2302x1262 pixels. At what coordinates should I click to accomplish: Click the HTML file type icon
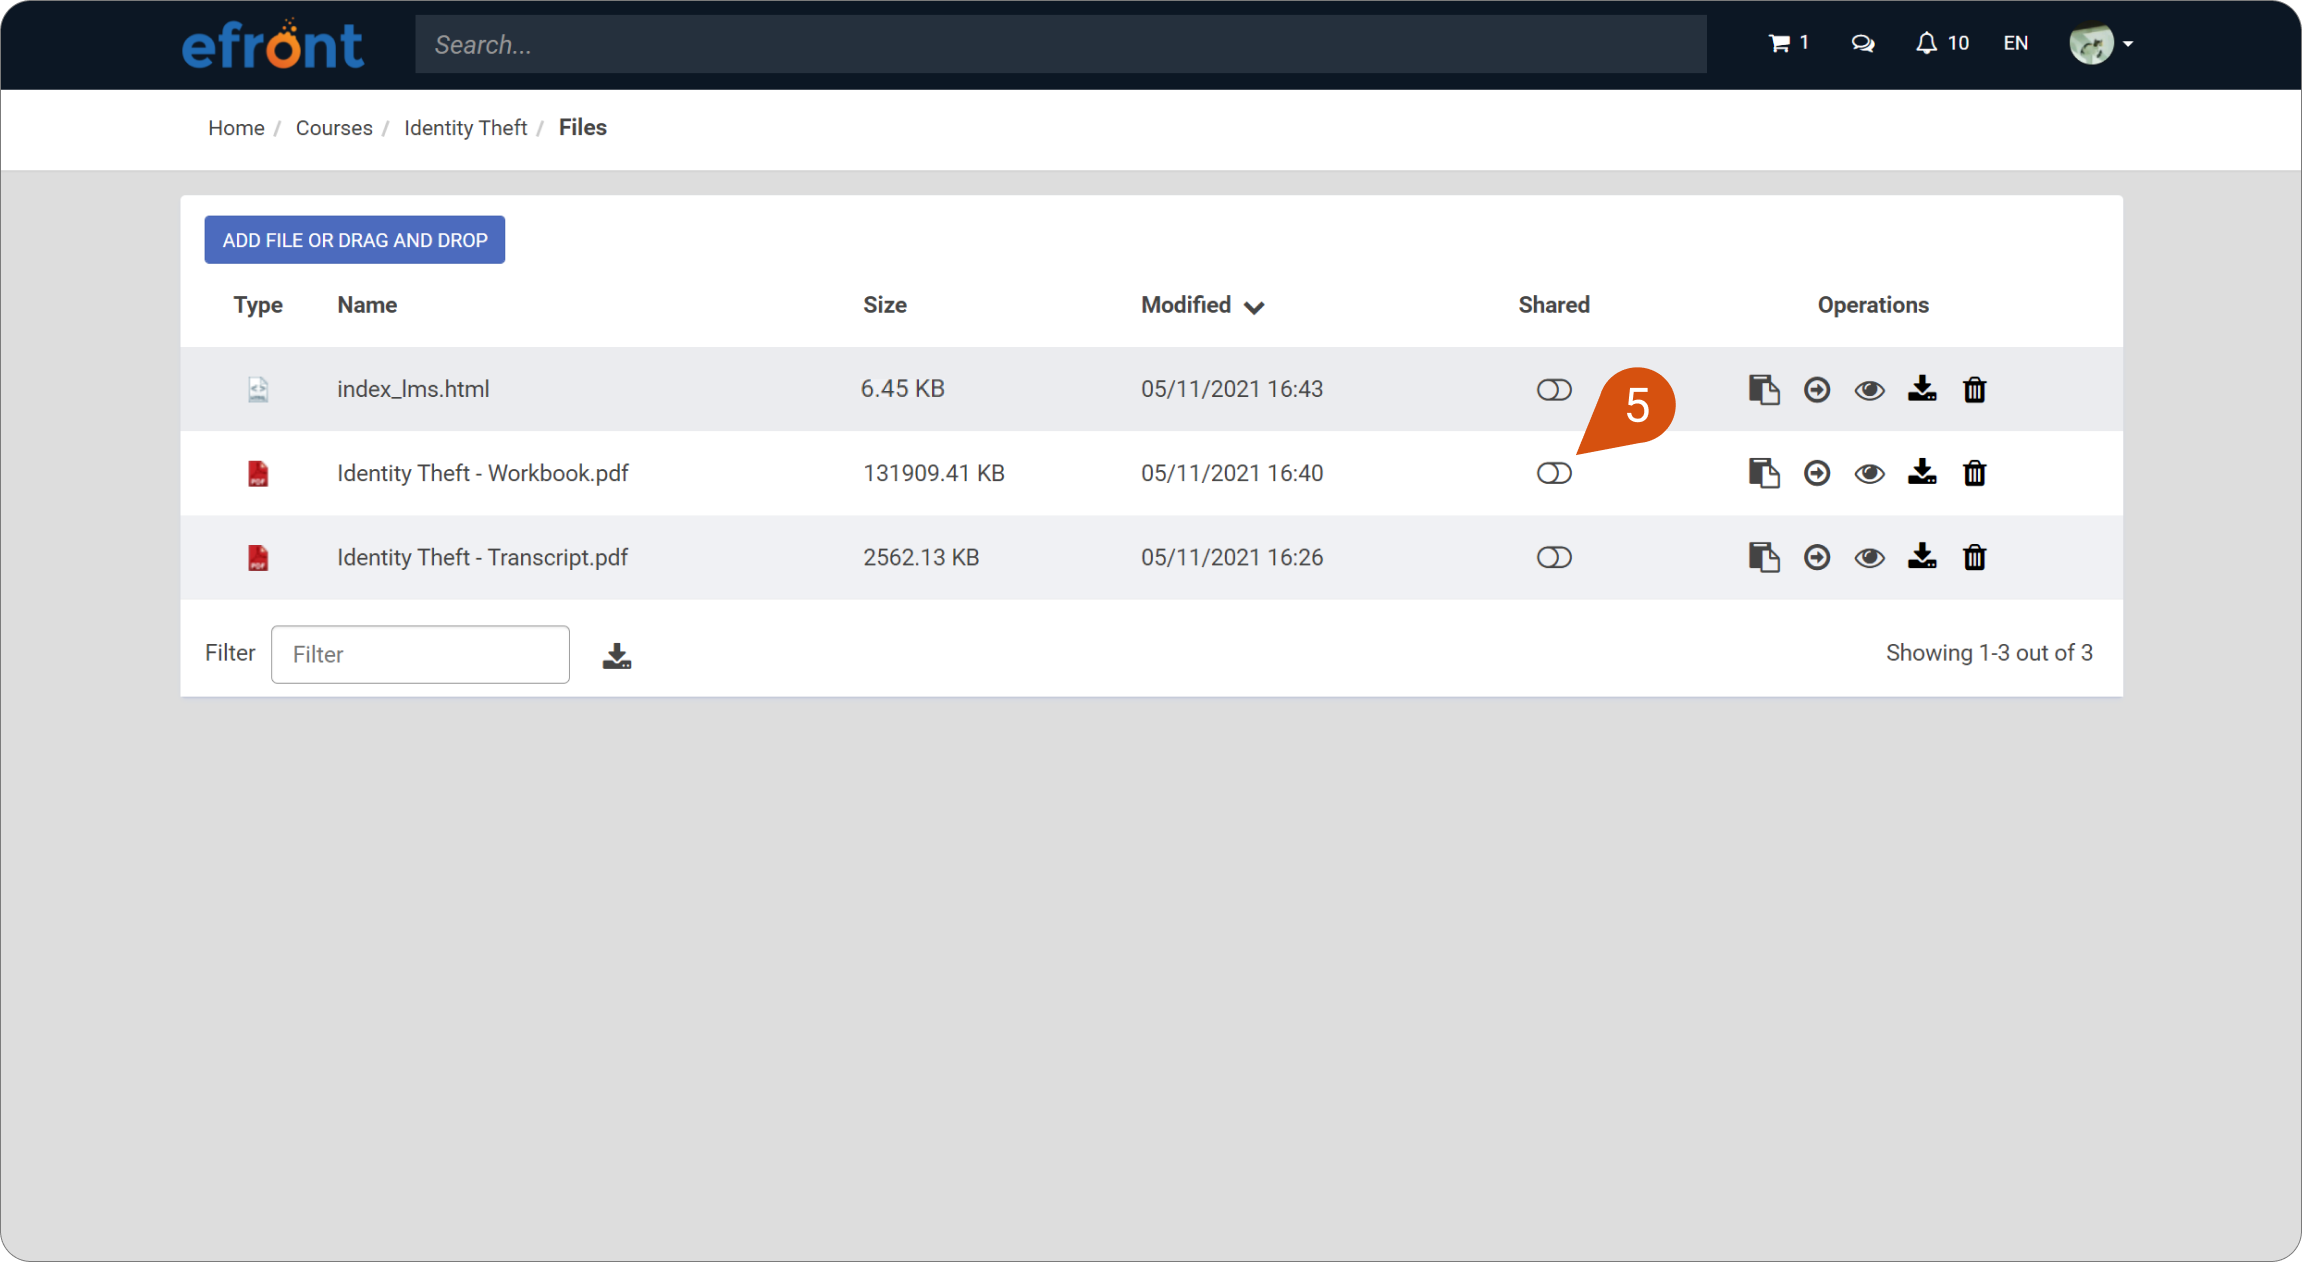pyautogui.click(x=258, y=389)
